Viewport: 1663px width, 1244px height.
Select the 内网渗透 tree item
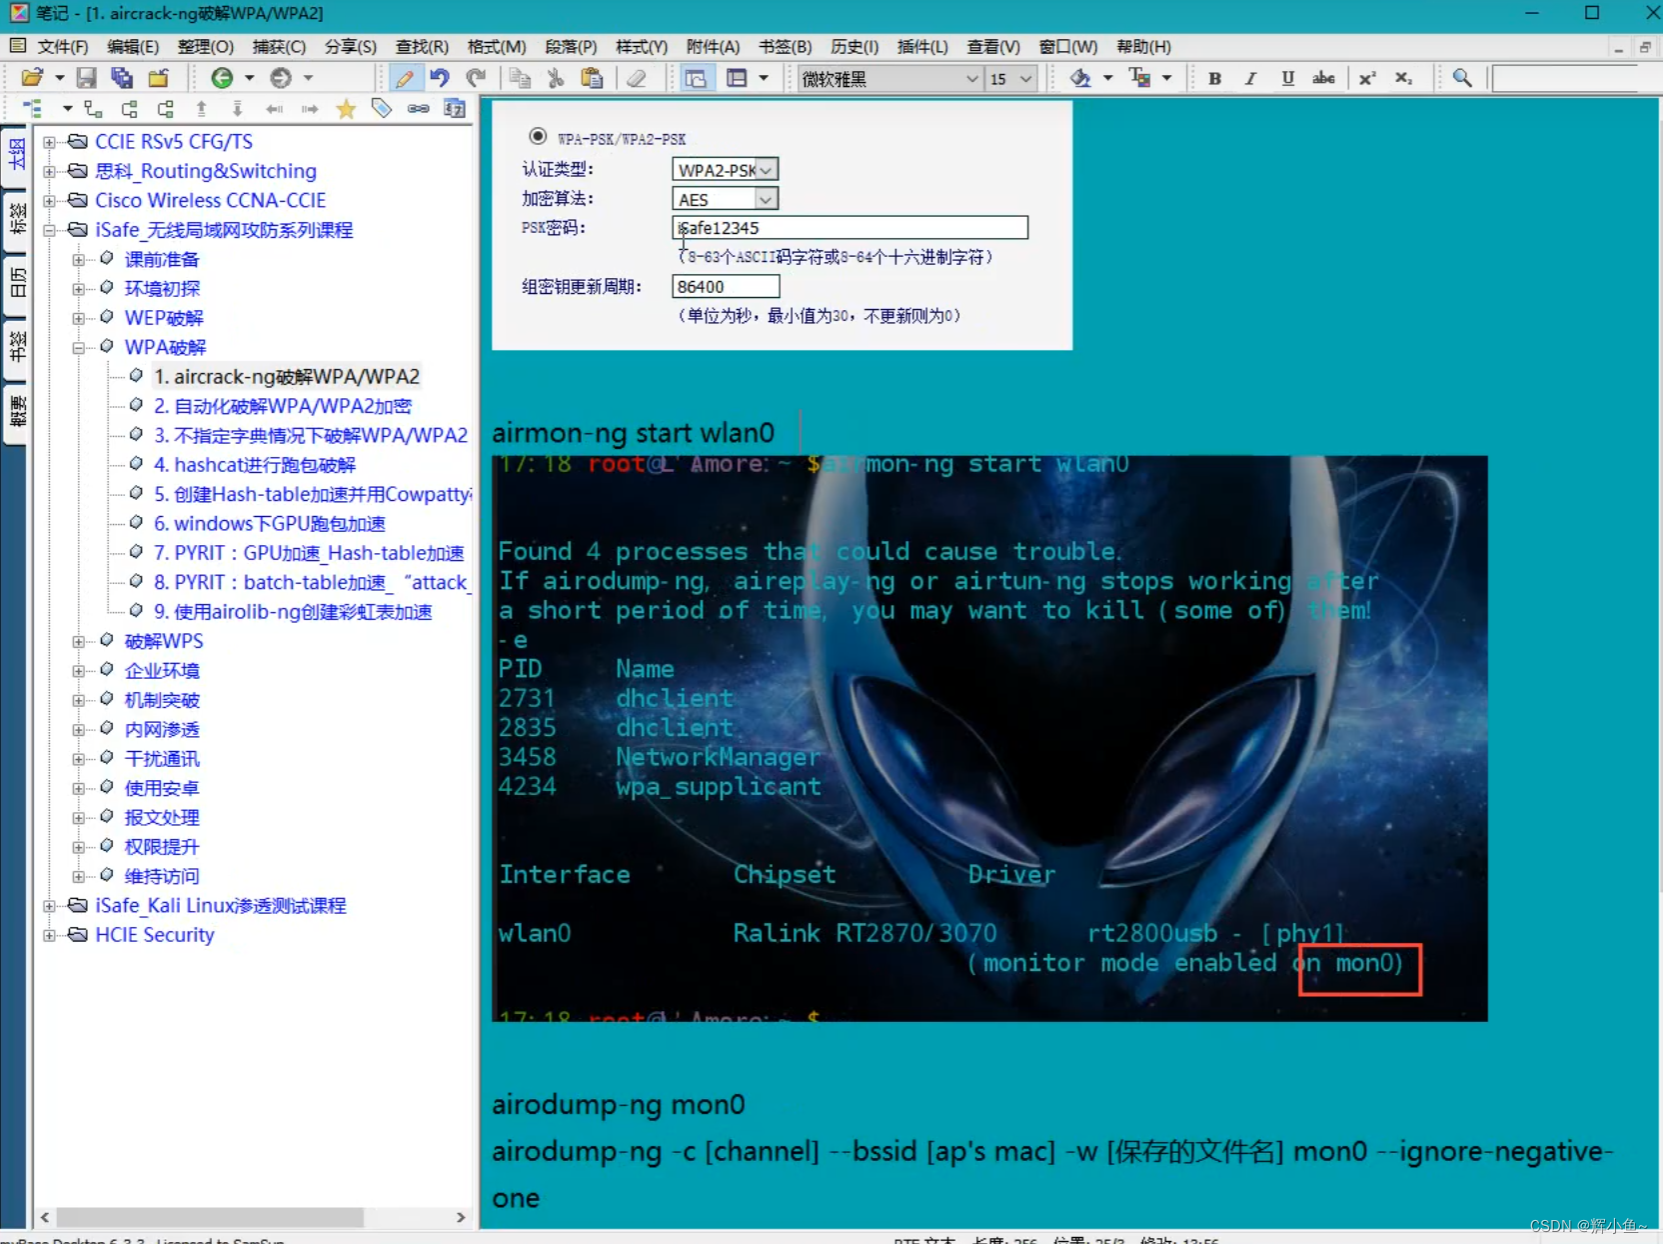point(162,730)
